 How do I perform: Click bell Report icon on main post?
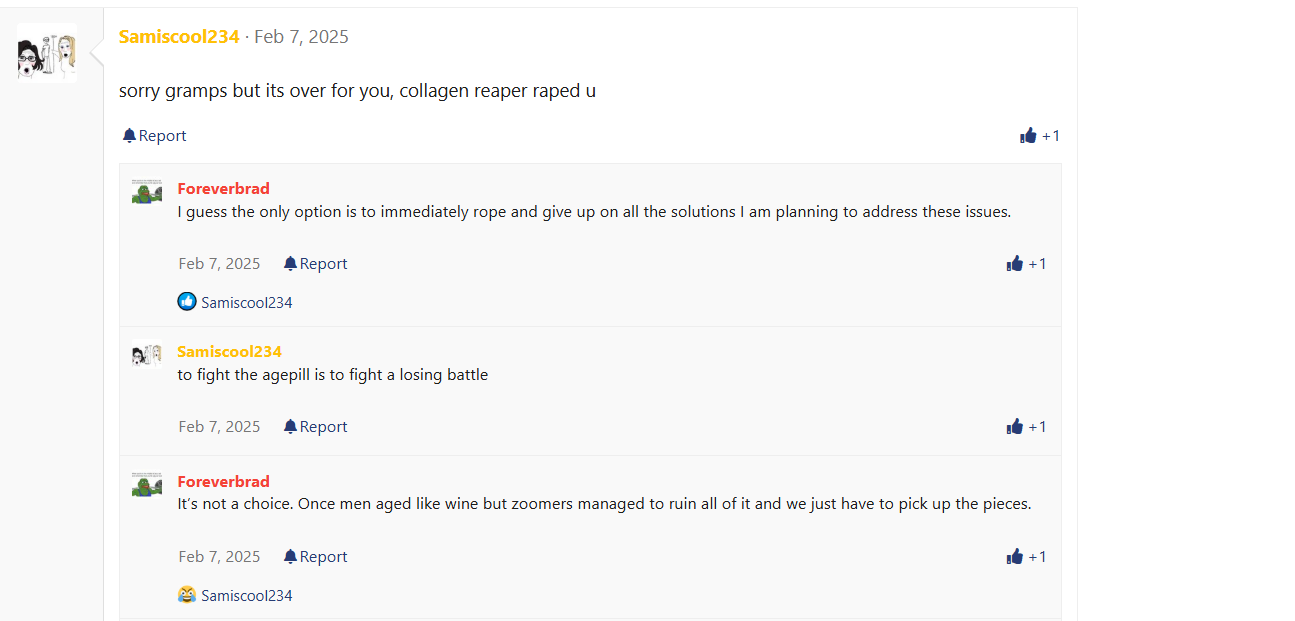pyautogui.click(x=129, y=136)
